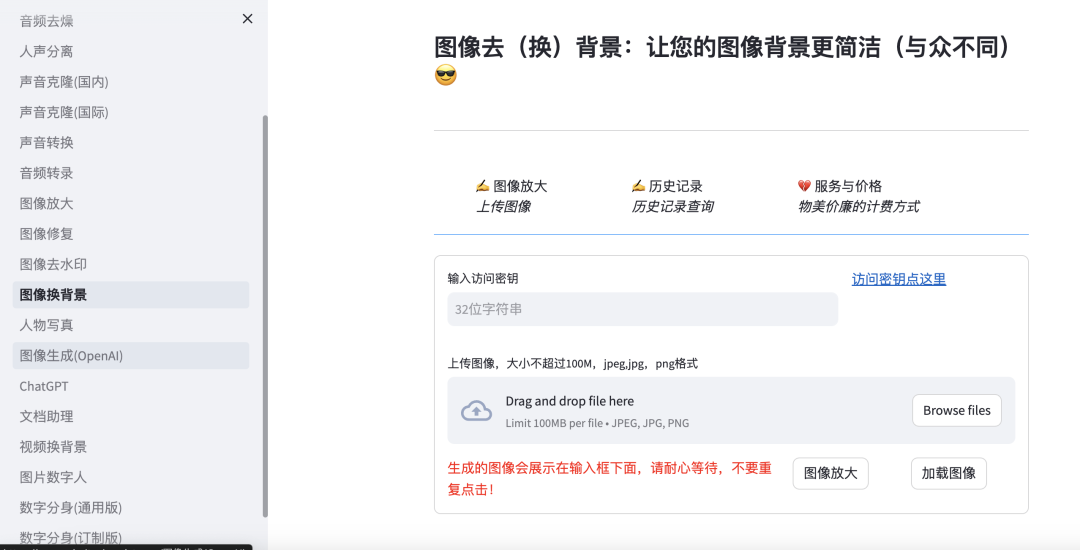Screen dimensions: 1080x550
Task: Select ChatGPT in the sidebar
Action: pyautogui.click(x=44, y=386)
